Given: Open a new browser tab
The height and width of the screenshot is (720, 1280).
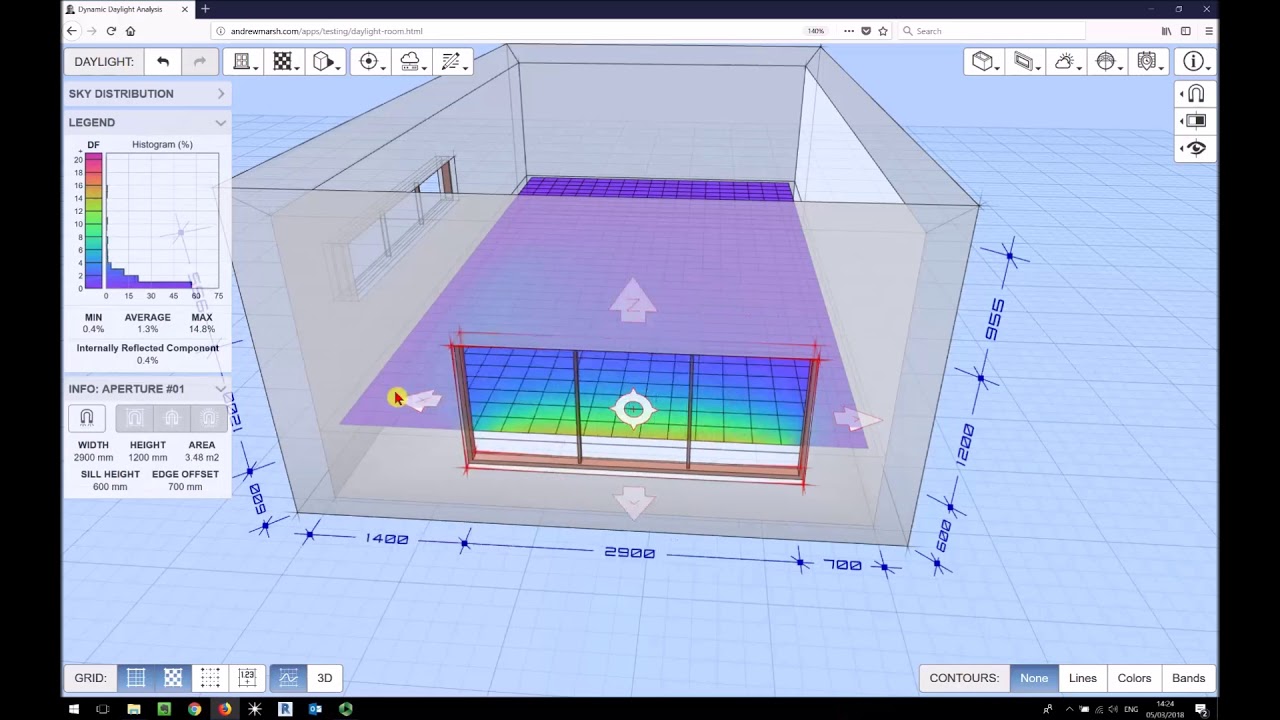Looking at the screenshot, I should pos(205,9).
